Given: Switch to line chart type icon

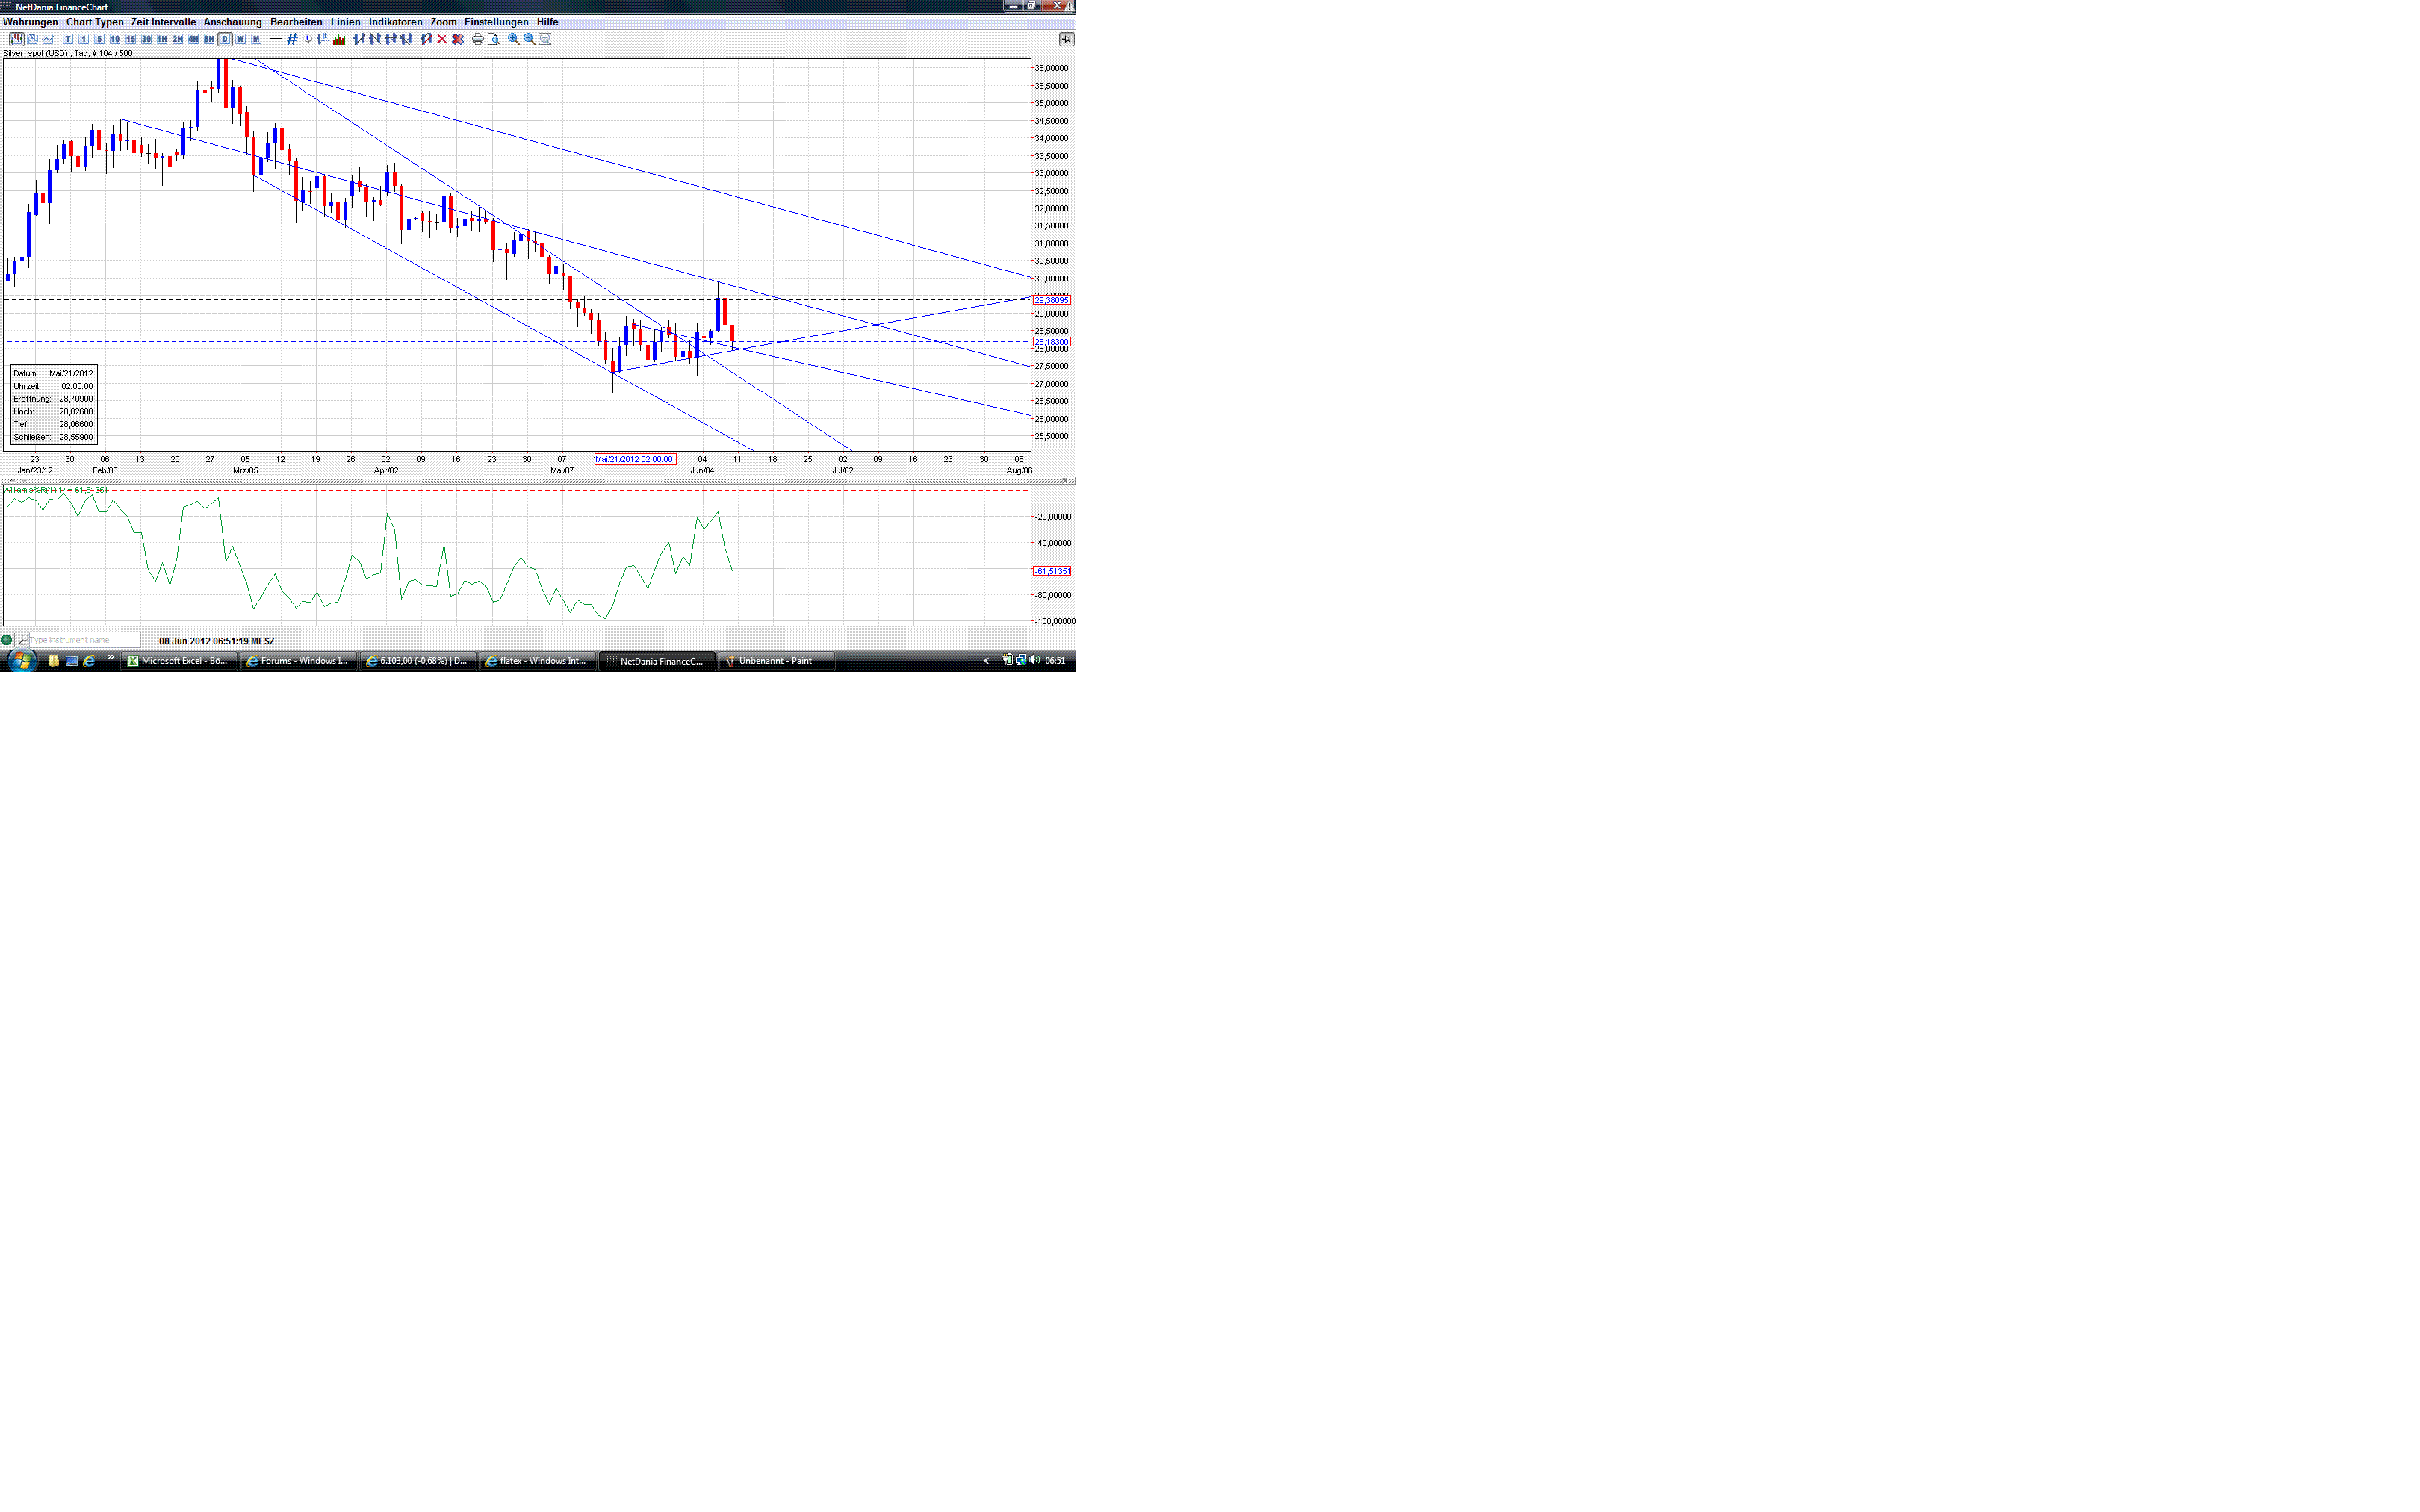Looking at the screenshot, I should [48, 39].
